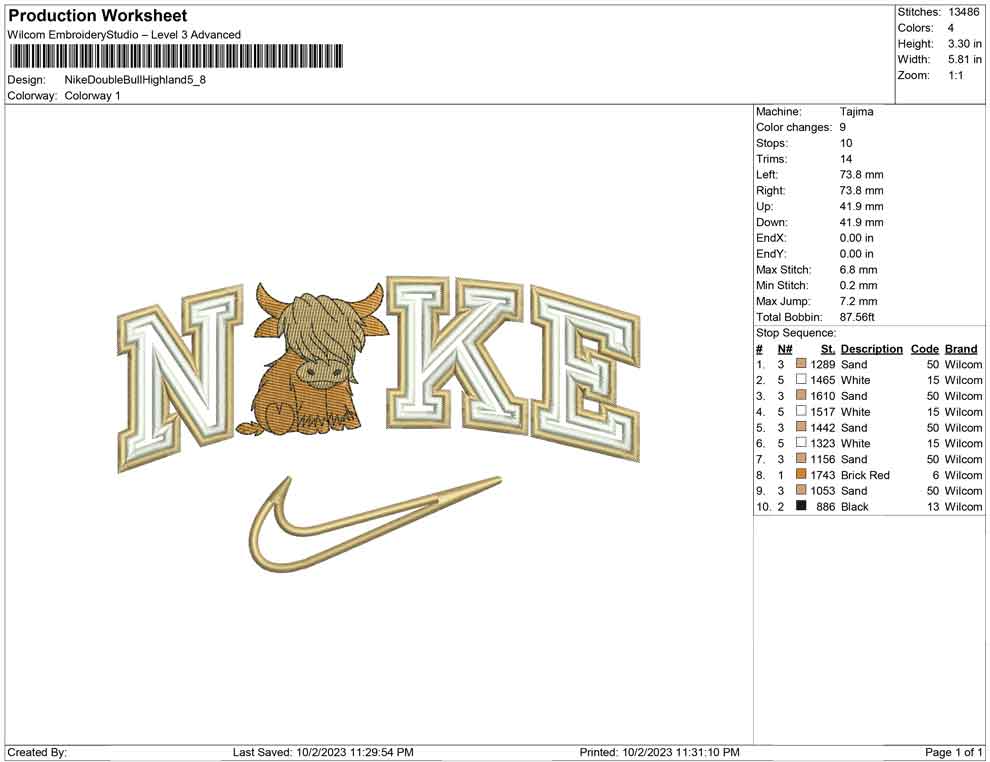Click the Color changes value '9'
990x762 pixels.
(842, 127)
